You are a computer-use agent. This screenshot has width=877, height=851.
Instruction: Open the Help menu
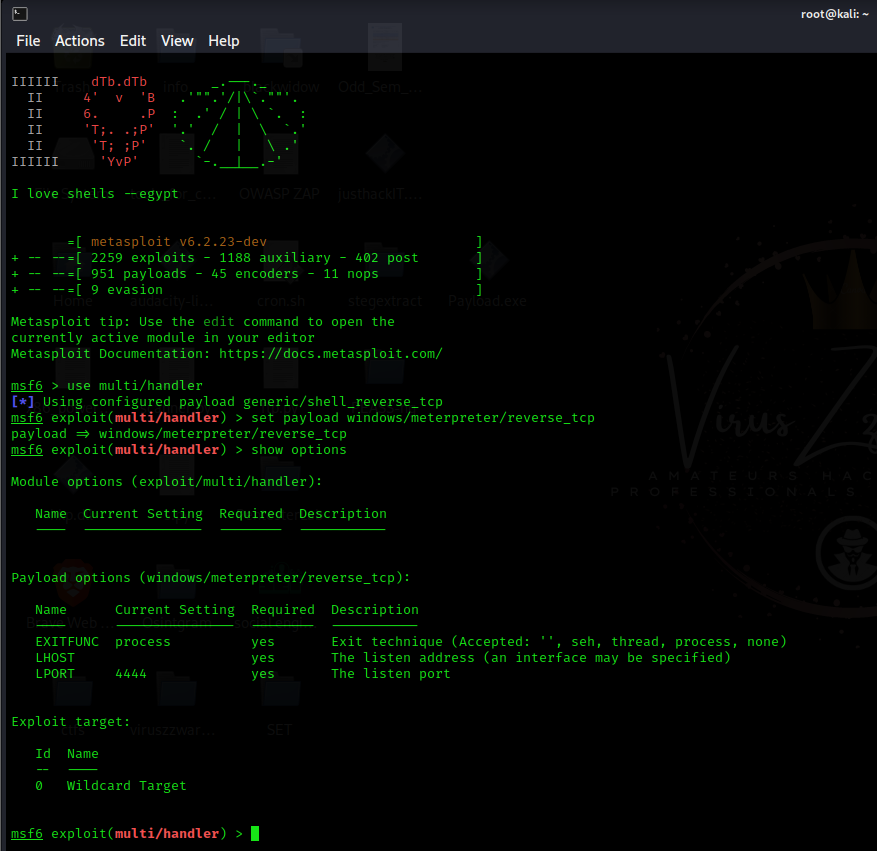tap(224, 41)
